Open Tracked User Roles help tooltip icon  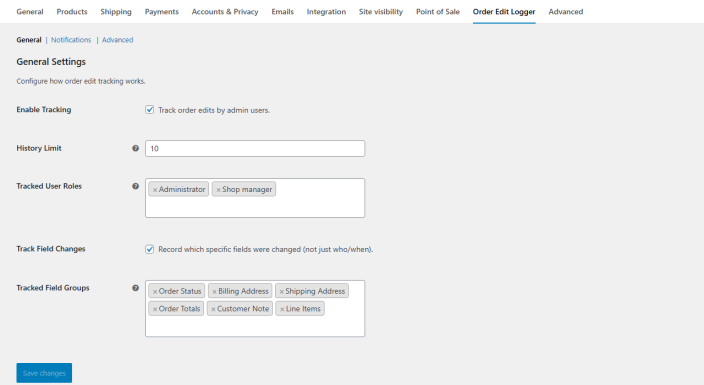tap(135, 186)
